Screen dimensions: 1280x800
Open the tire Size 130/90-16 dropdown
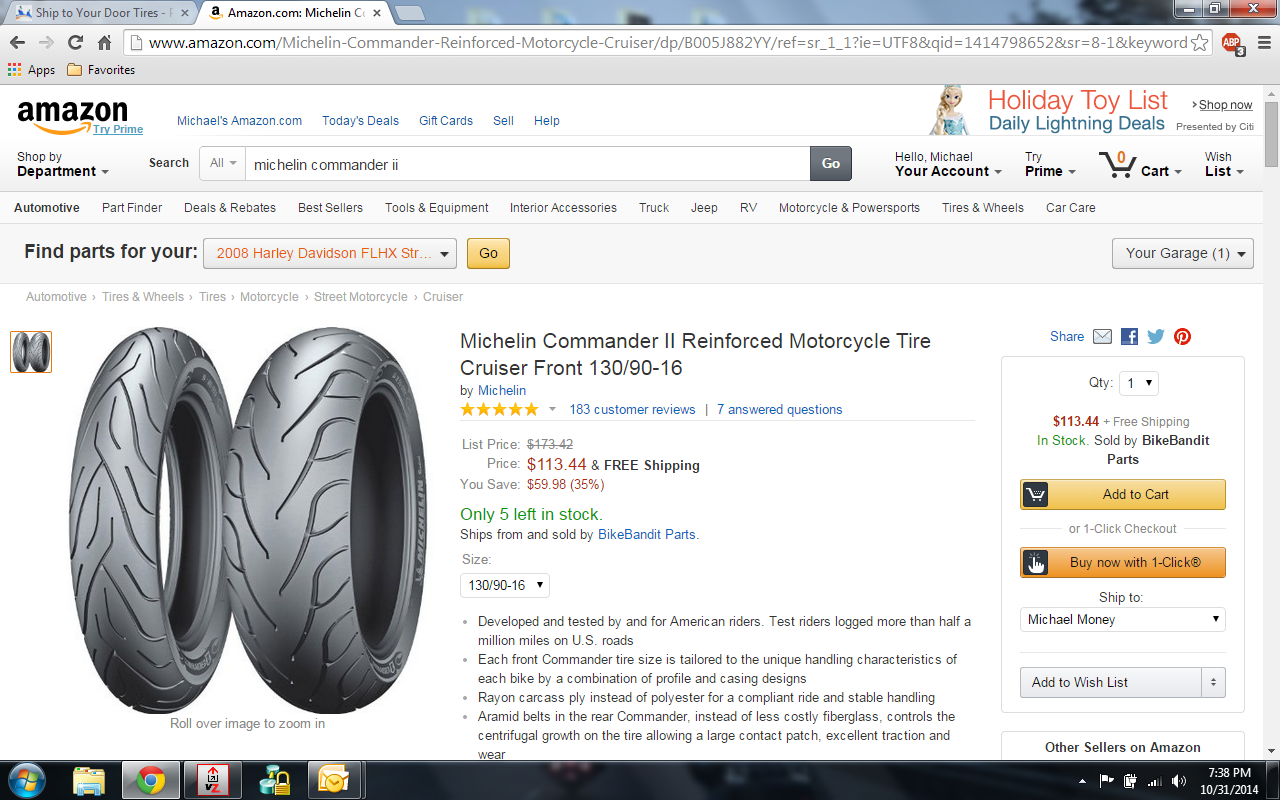coord(505,585)
